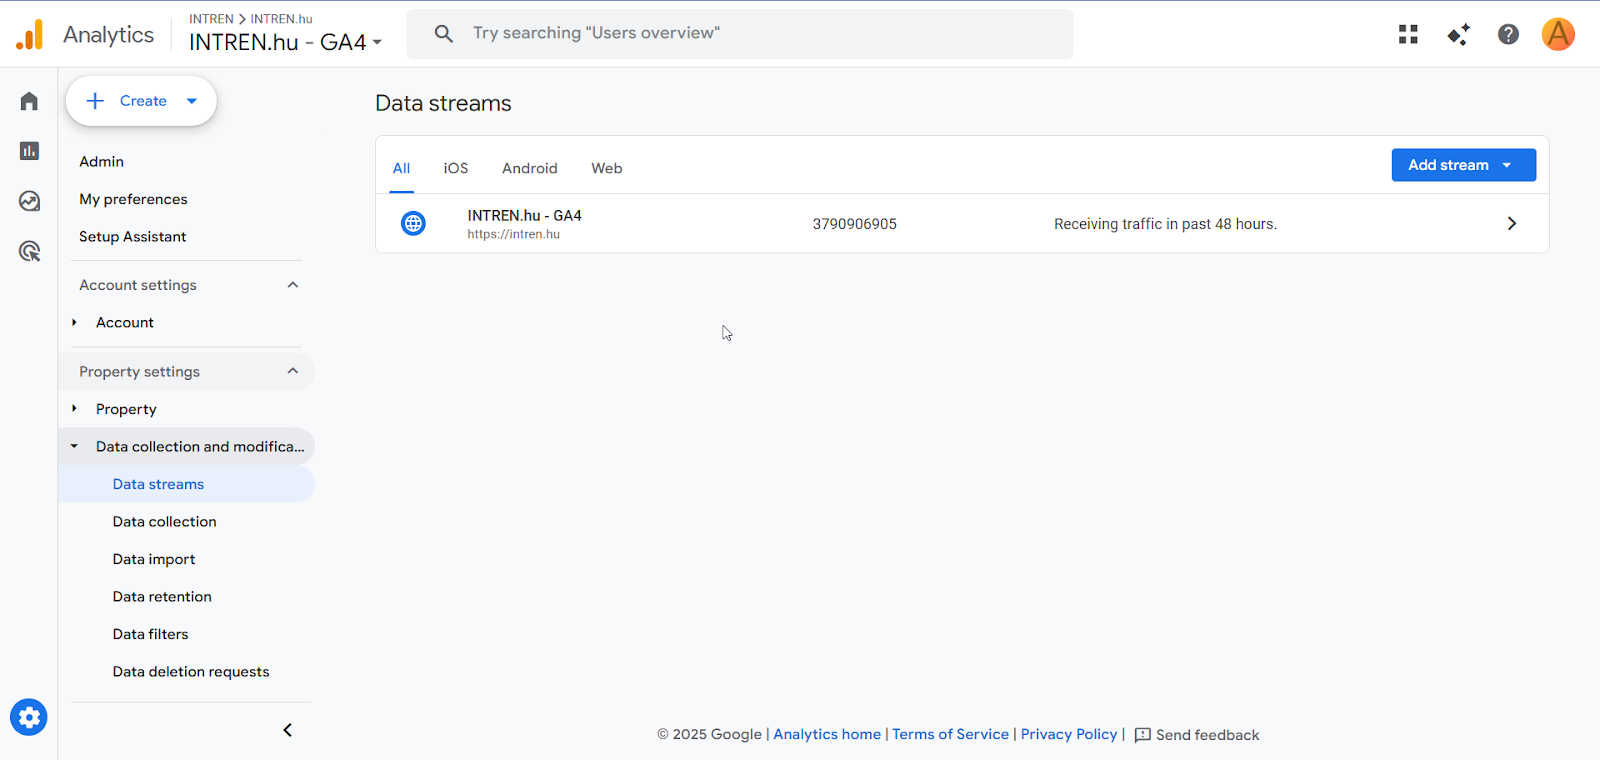Screen dimensions: 1600x760
Task: Click the https://intren.hu stream URL
Action: pos(513,234)
